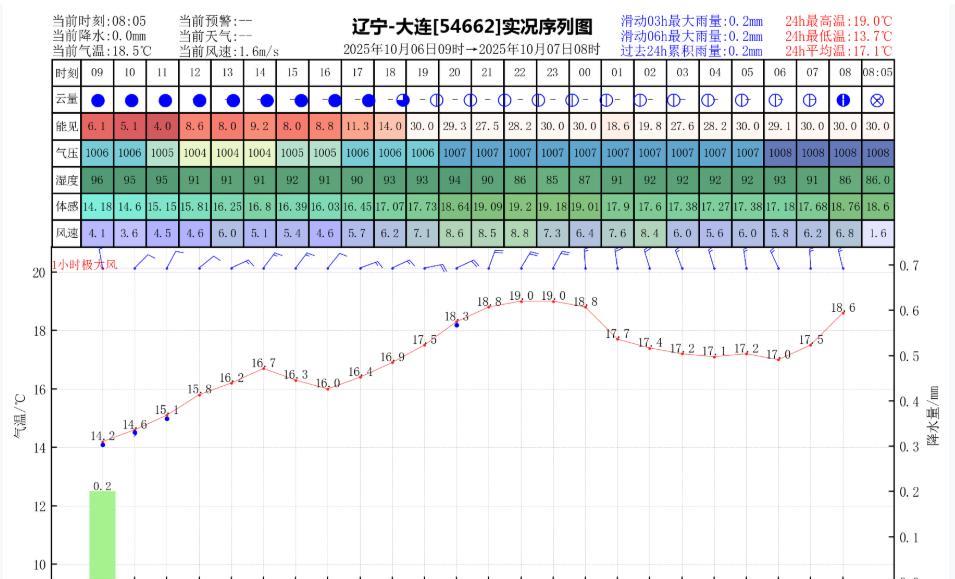Click the 当前天气 status text
Viewport: 955px width, 579px height.
[x=216, y=36]
